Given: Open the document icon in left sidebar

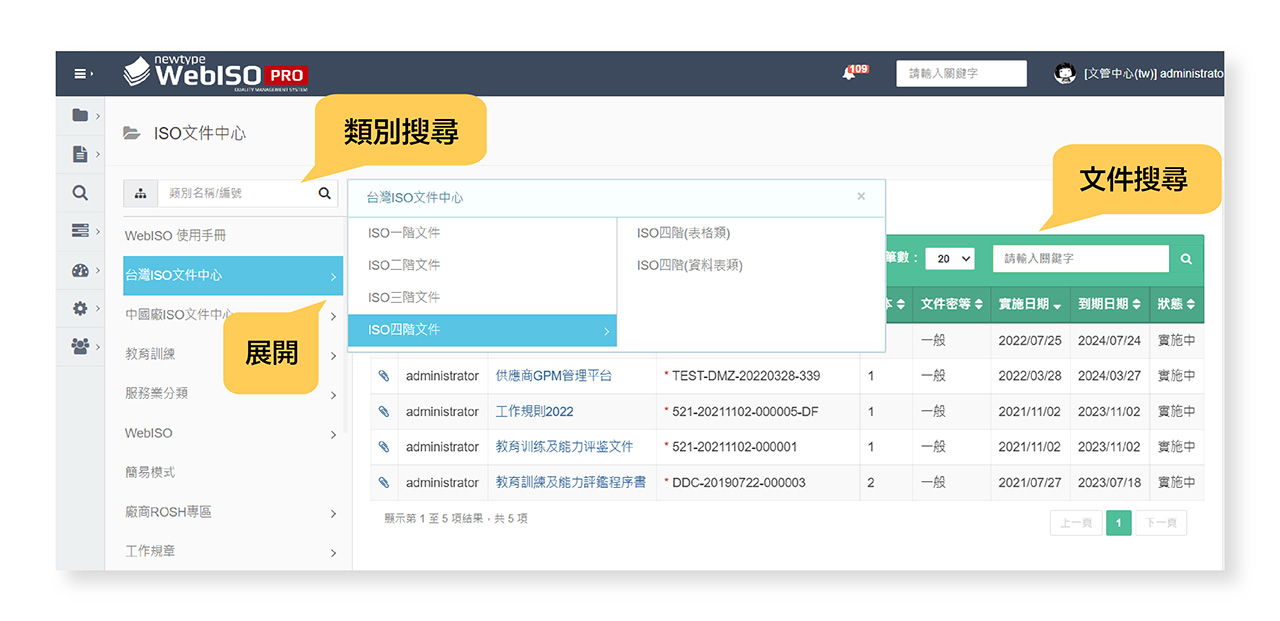Looking at the screenshot, I should 80,154.
